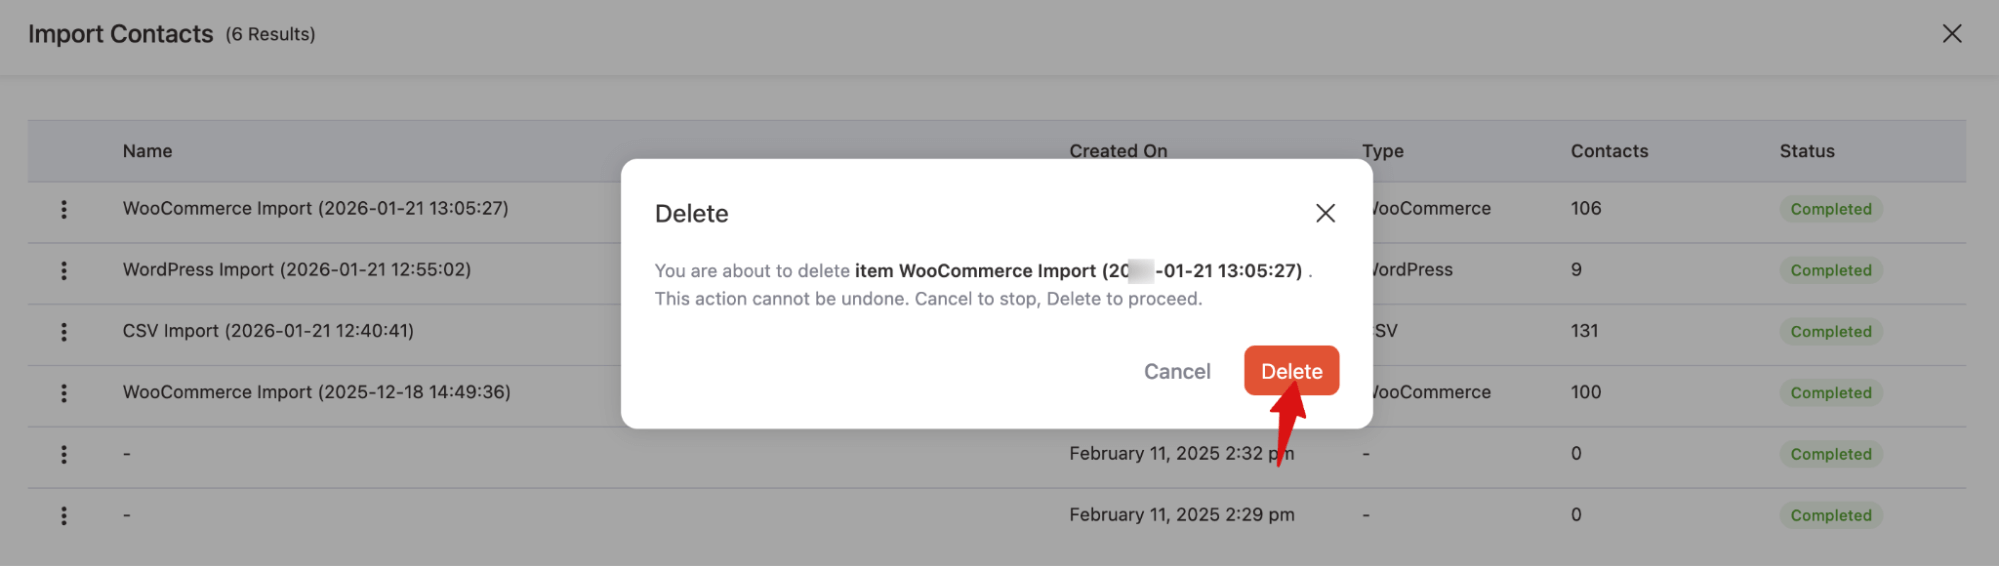The height and width of the screenshot is (567, 1999).
Task: Close the Import Contacts panel
Action: [x=1951, y=34]
